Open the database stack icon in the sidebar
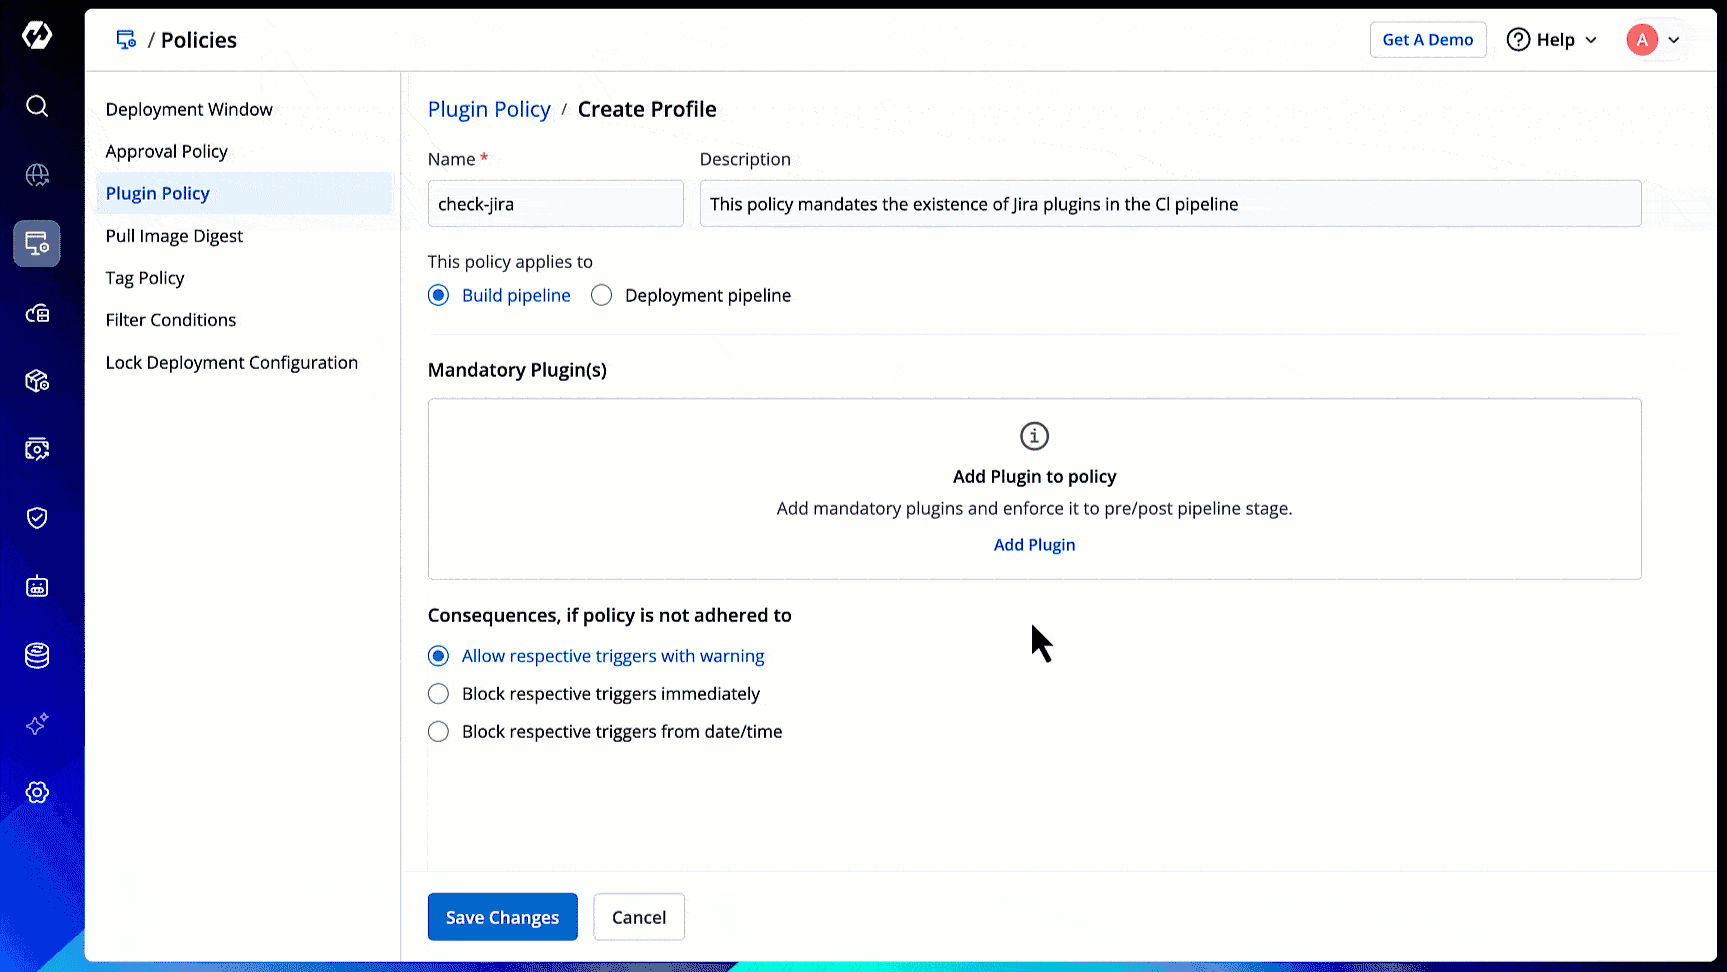 [x=37, y=656]
